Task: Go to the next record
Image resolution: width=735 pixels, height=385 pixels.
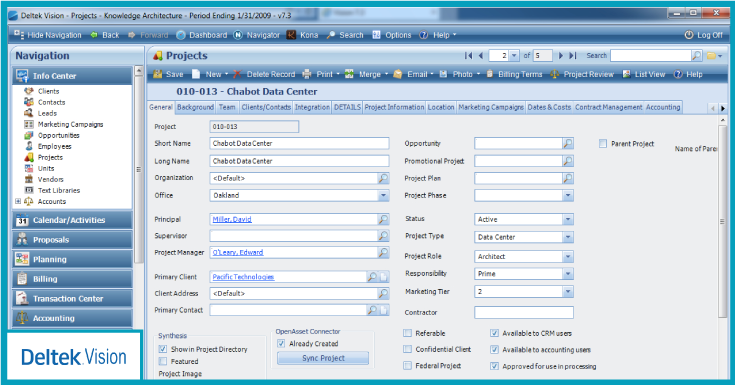Action: 561,55
